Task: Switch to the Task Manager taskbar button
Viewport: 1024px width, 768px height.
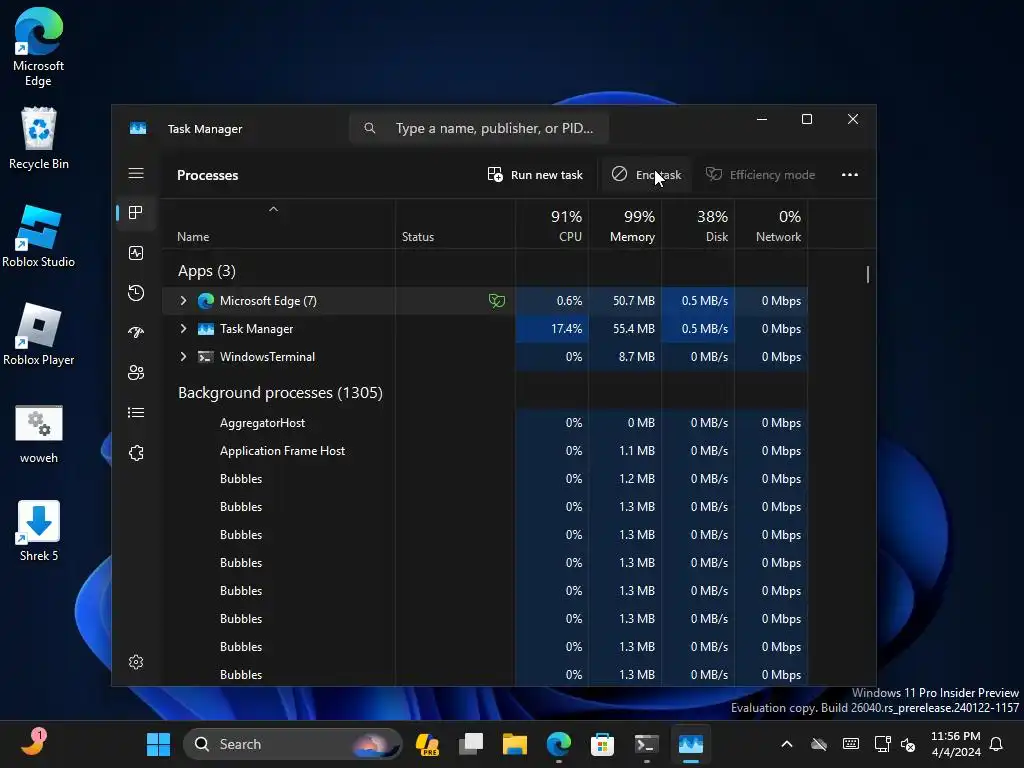Action: 690,744
